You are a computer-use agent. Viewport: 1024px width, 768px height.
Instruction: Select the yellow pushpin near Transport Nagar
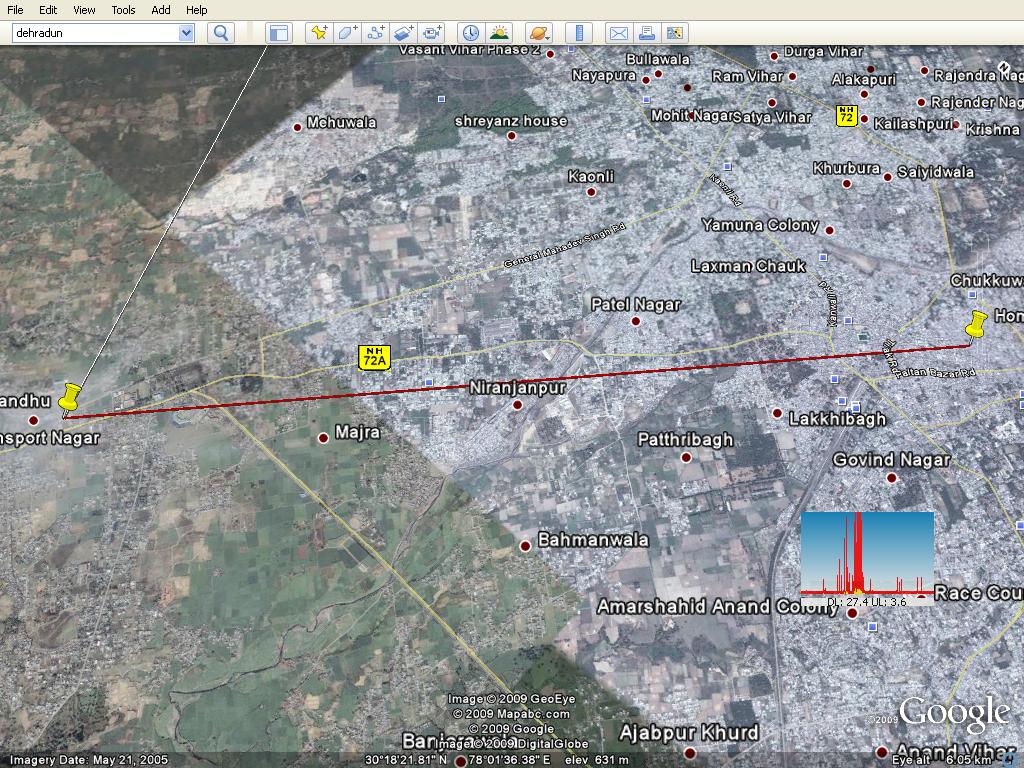[69, 399]
